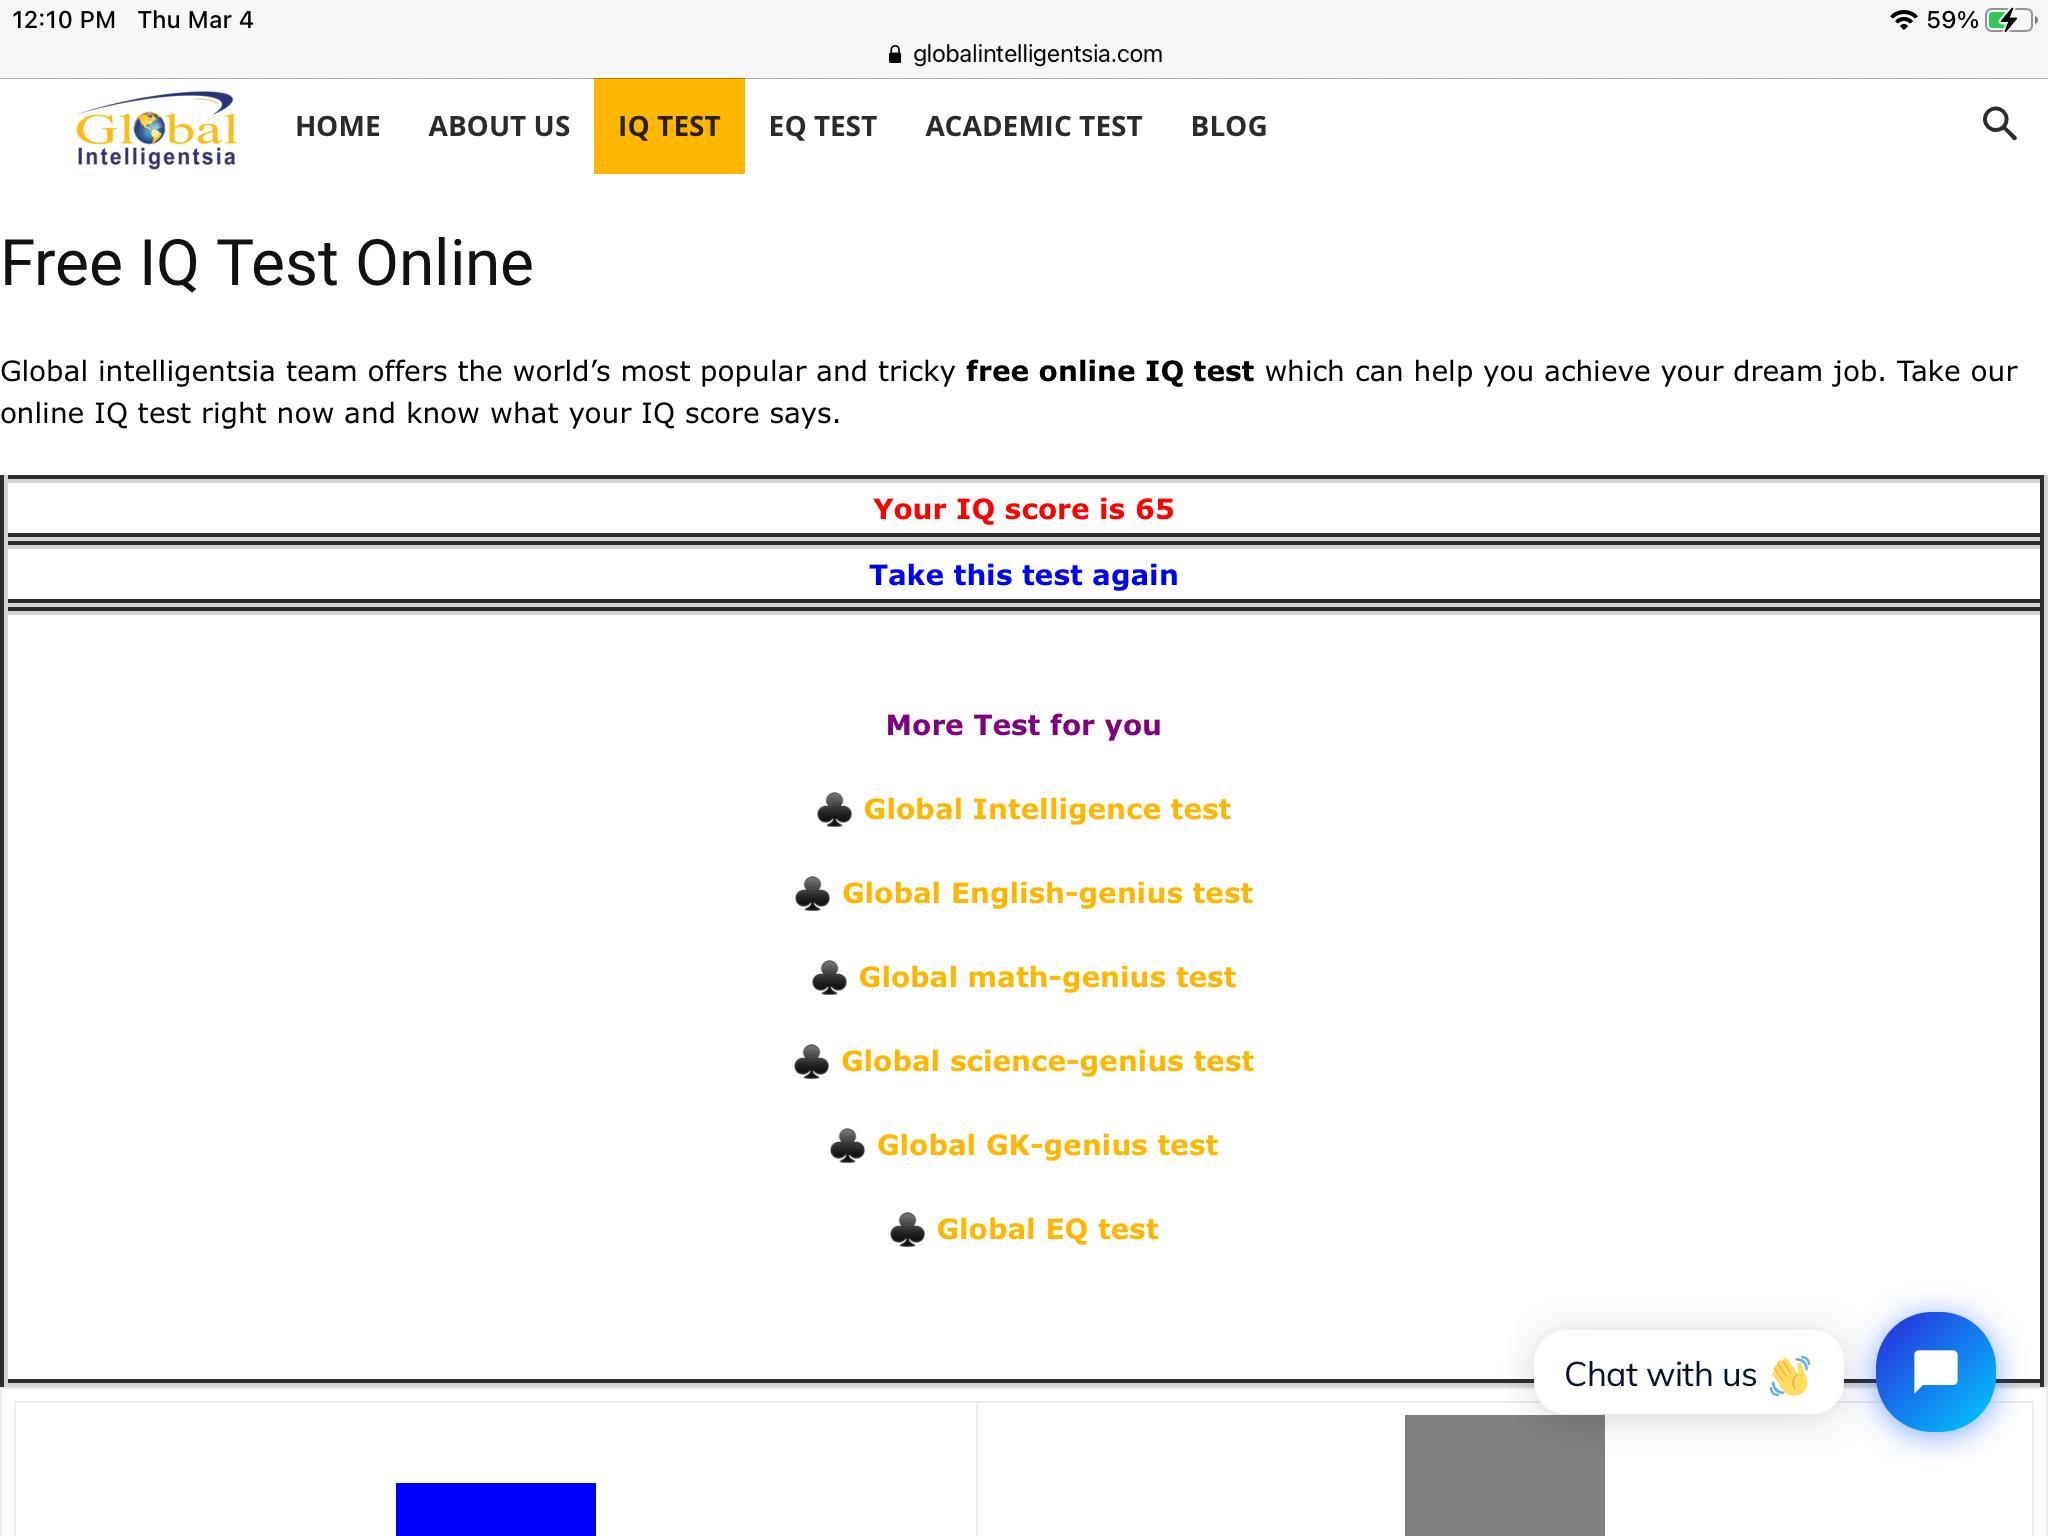Viewport: 2048px width, 1536px height.
Task: Tap the globalintelligentsia.com address bar
Action: [1037, 54]
